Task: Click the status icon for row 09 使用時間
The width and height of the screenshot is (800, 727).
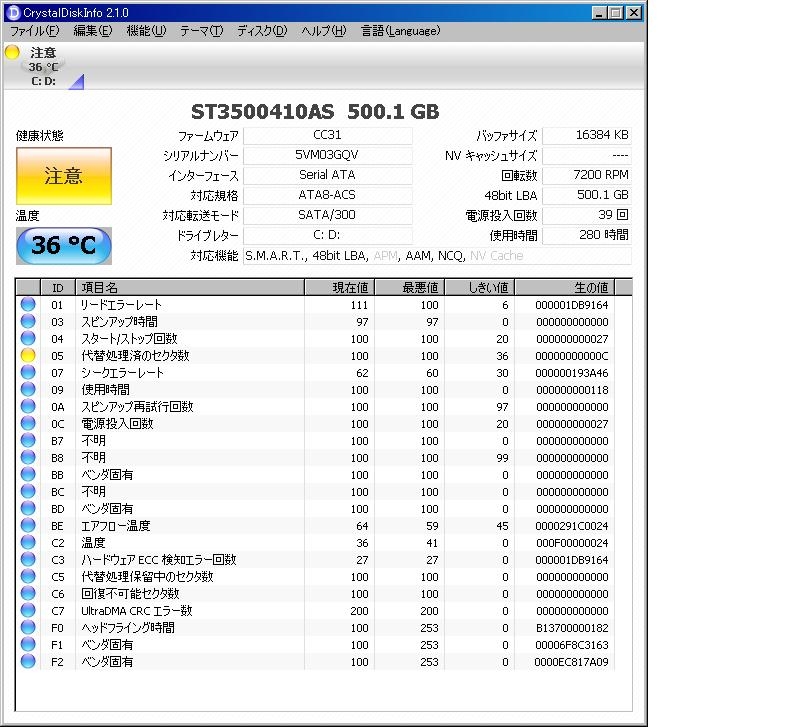Action: (28, 389)
